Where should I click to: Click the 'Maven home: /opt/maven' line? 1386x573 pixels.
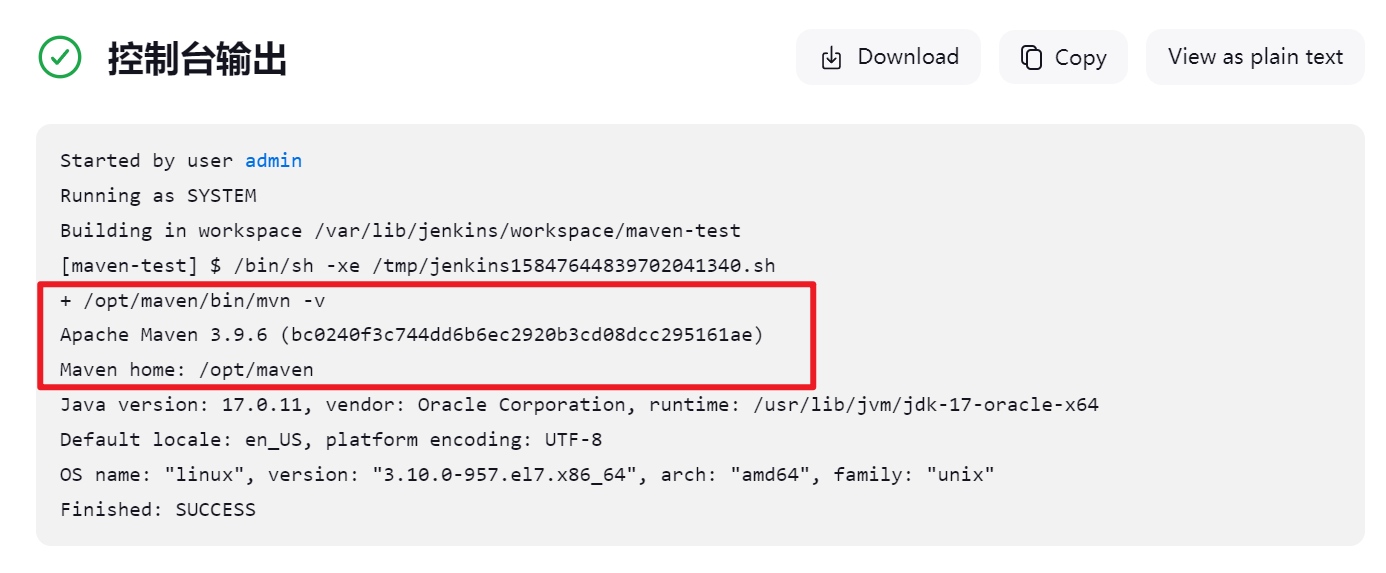tap(187, 370)
